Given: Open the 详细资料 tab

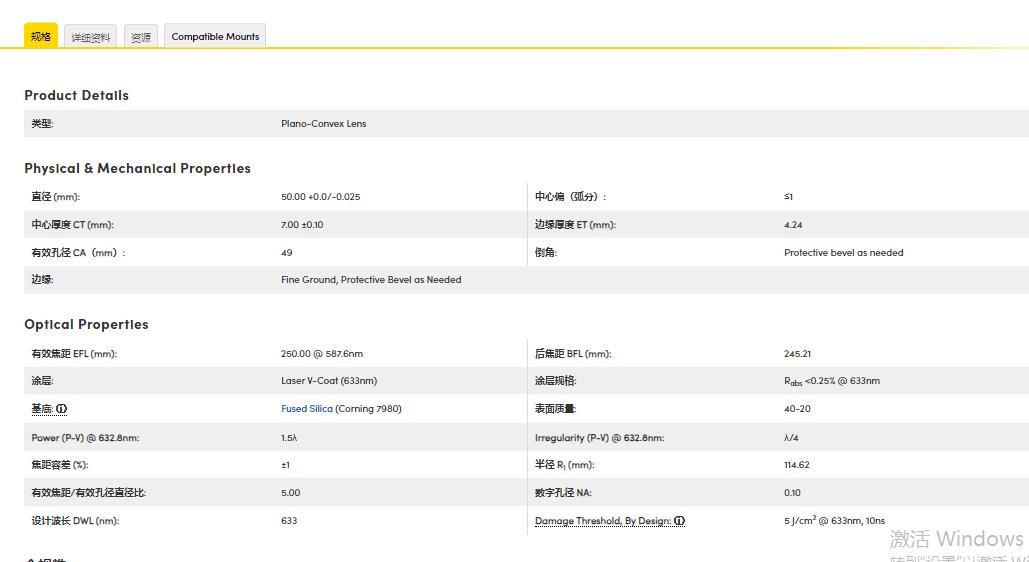Looking at the screenshot, I should (91, 37).
